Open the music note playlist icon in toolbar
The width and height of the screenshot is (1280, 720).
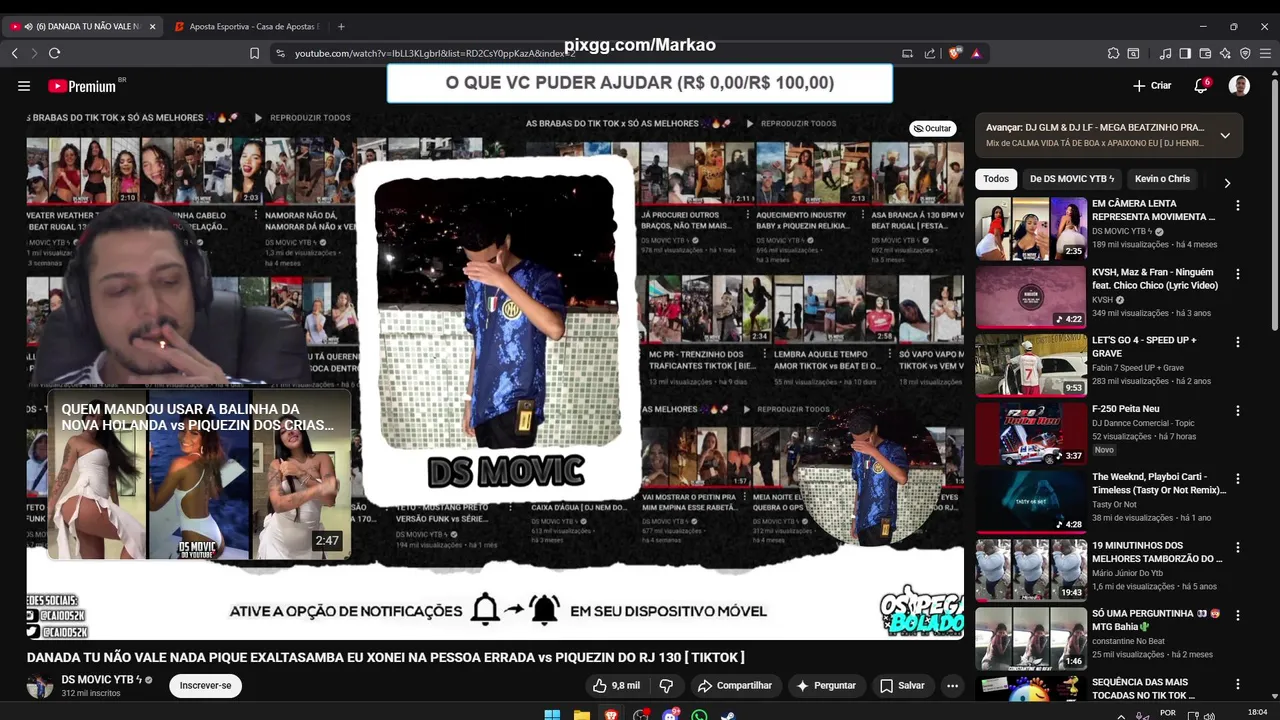[x=1165, y=53]
